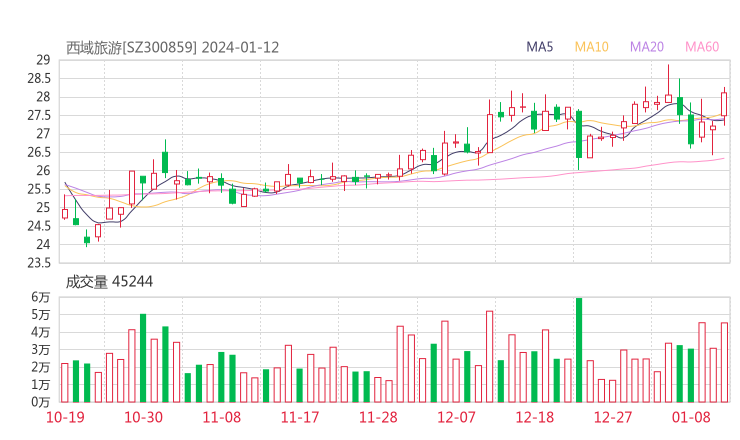The height and width of the screenshot is (440, 740).
Task: Click the MA10 legend label
Action: click(x=591, y=47)
